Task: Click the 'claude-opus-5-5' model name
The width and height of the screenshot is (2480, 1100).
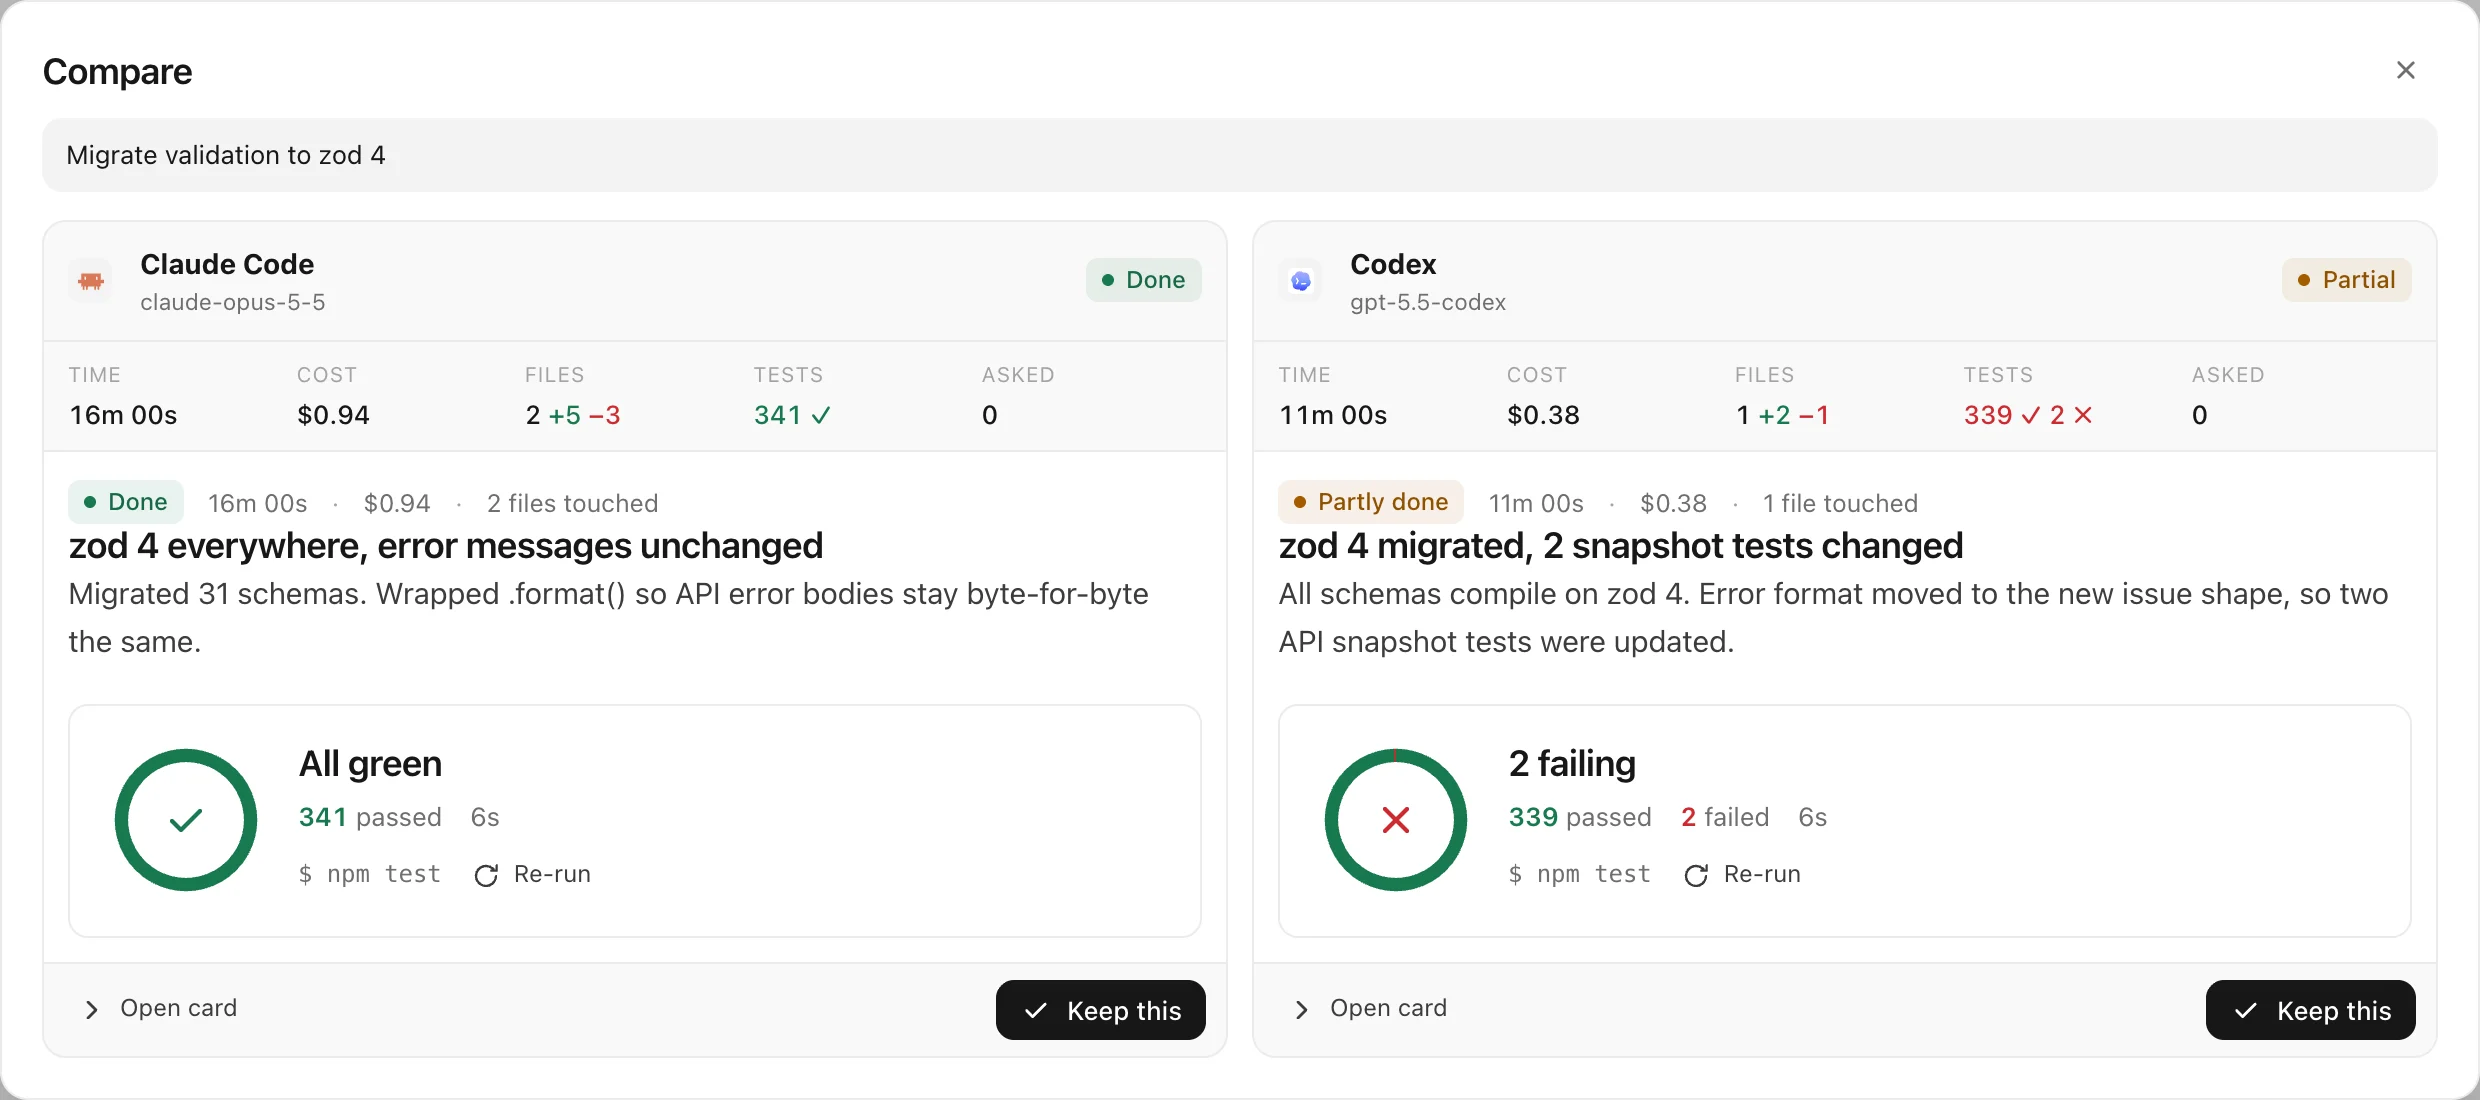Action: click(233, 302)
